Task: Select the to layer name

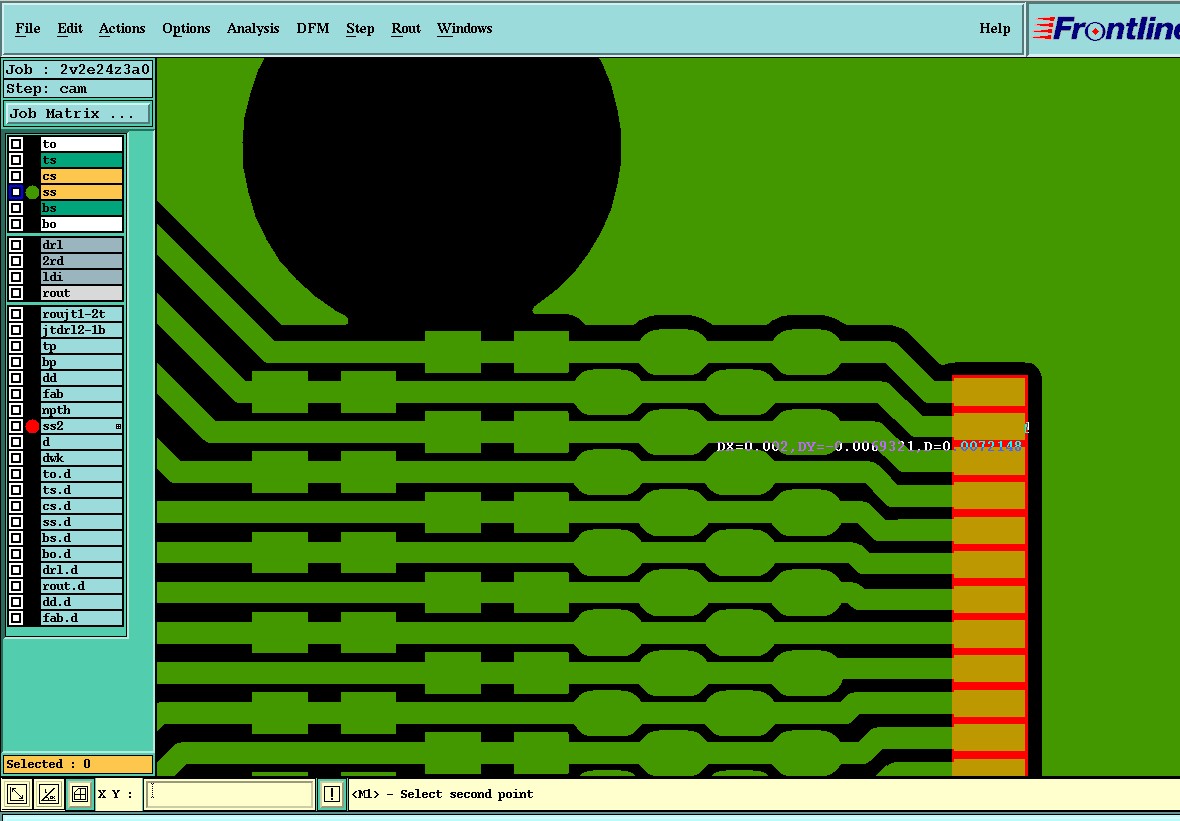Action: pyautogui.click(x=81, y=144)
